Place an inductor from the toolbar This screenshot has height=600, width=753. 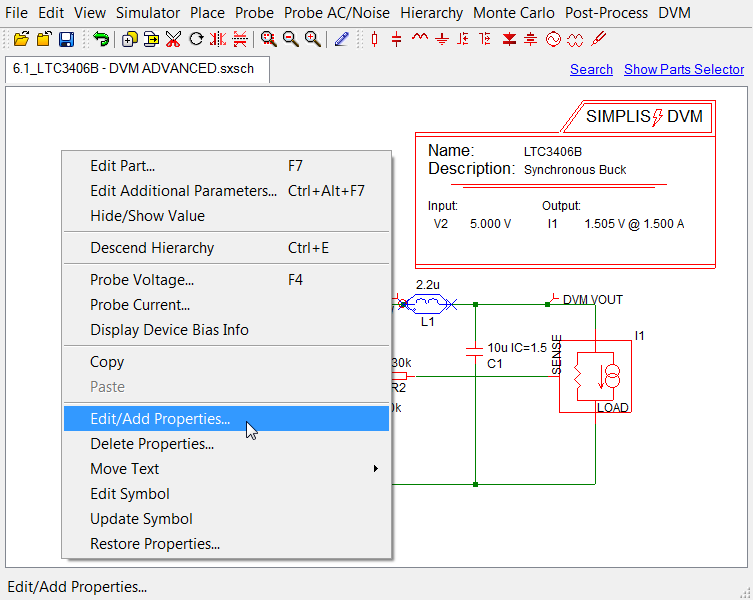point(420,39)
